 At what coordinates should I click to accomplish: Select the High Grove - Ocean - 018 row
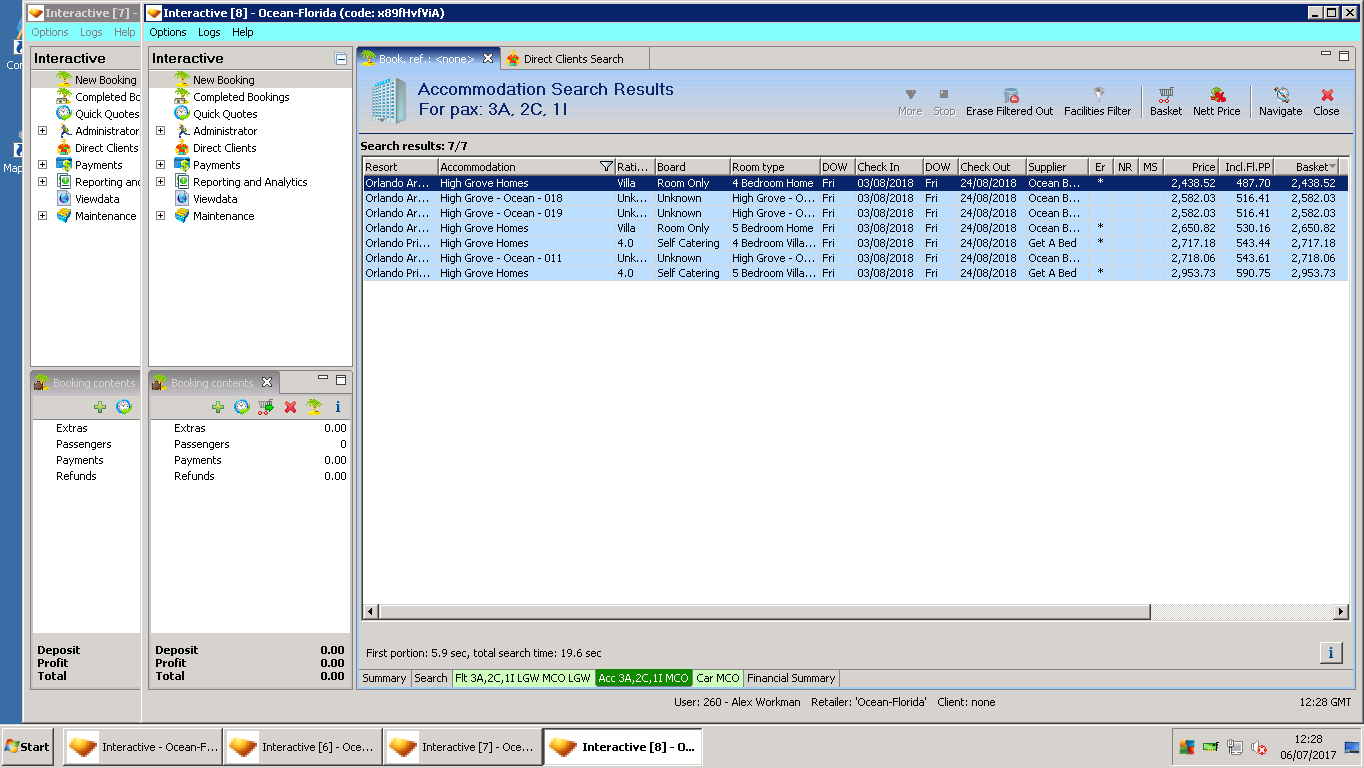point(855,198)
